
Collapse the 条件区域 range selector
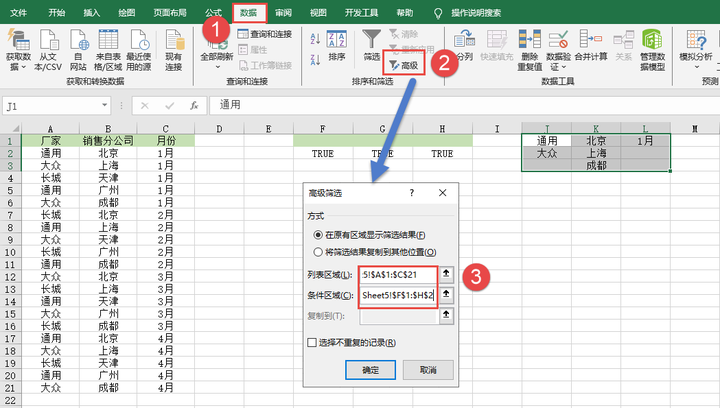click(446, 295)
